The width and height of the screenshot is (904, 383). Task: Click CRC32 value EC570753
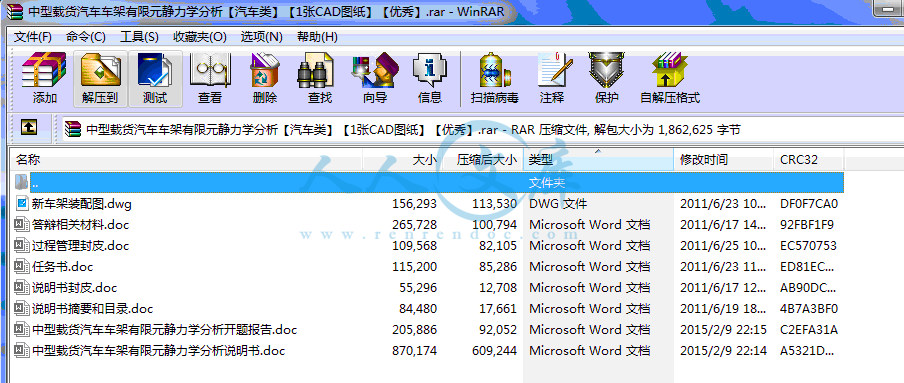[809, 246]
